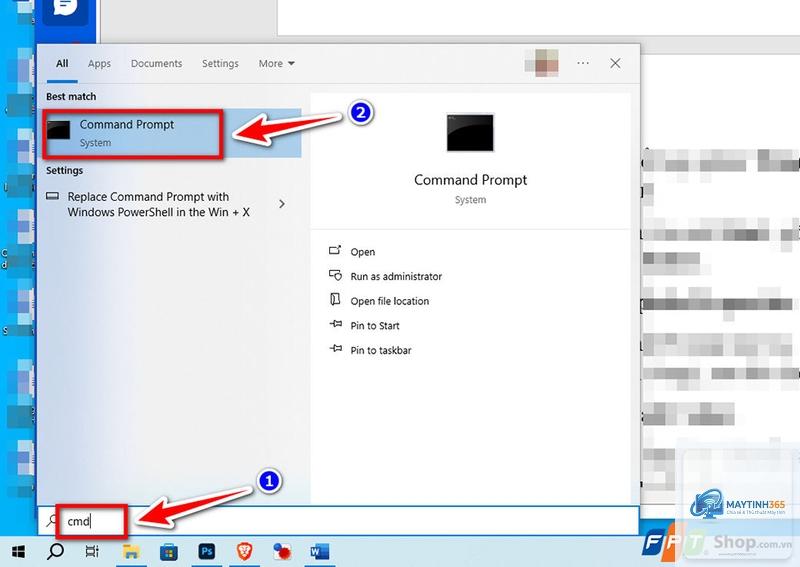Open the search options ellipsis menu
Screen dimensions: 800x567
click(583, 63)
